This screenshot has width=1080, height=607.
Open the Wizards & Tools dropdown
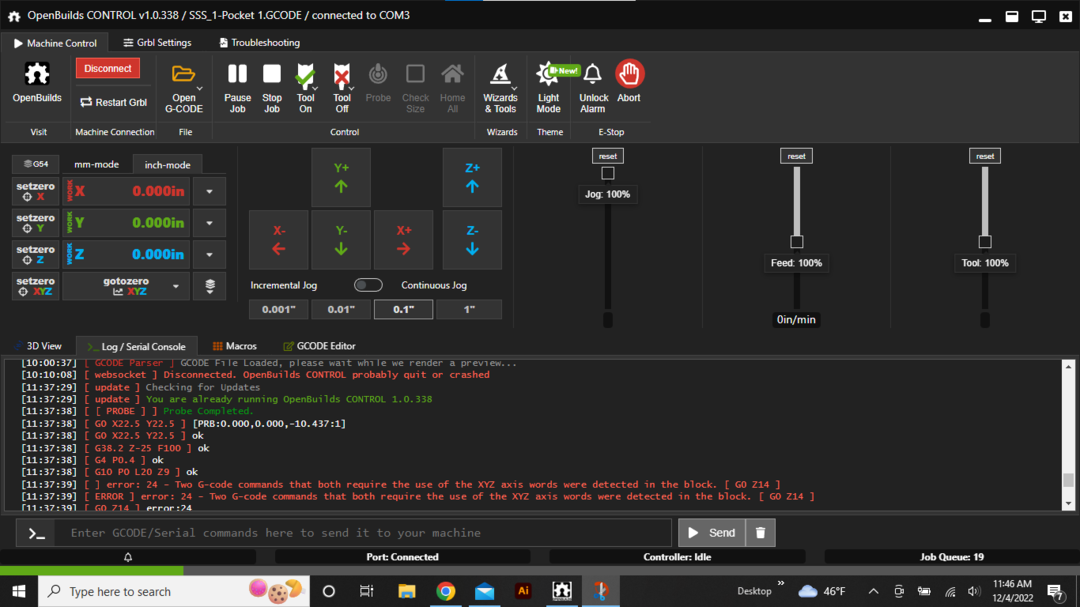501,88
